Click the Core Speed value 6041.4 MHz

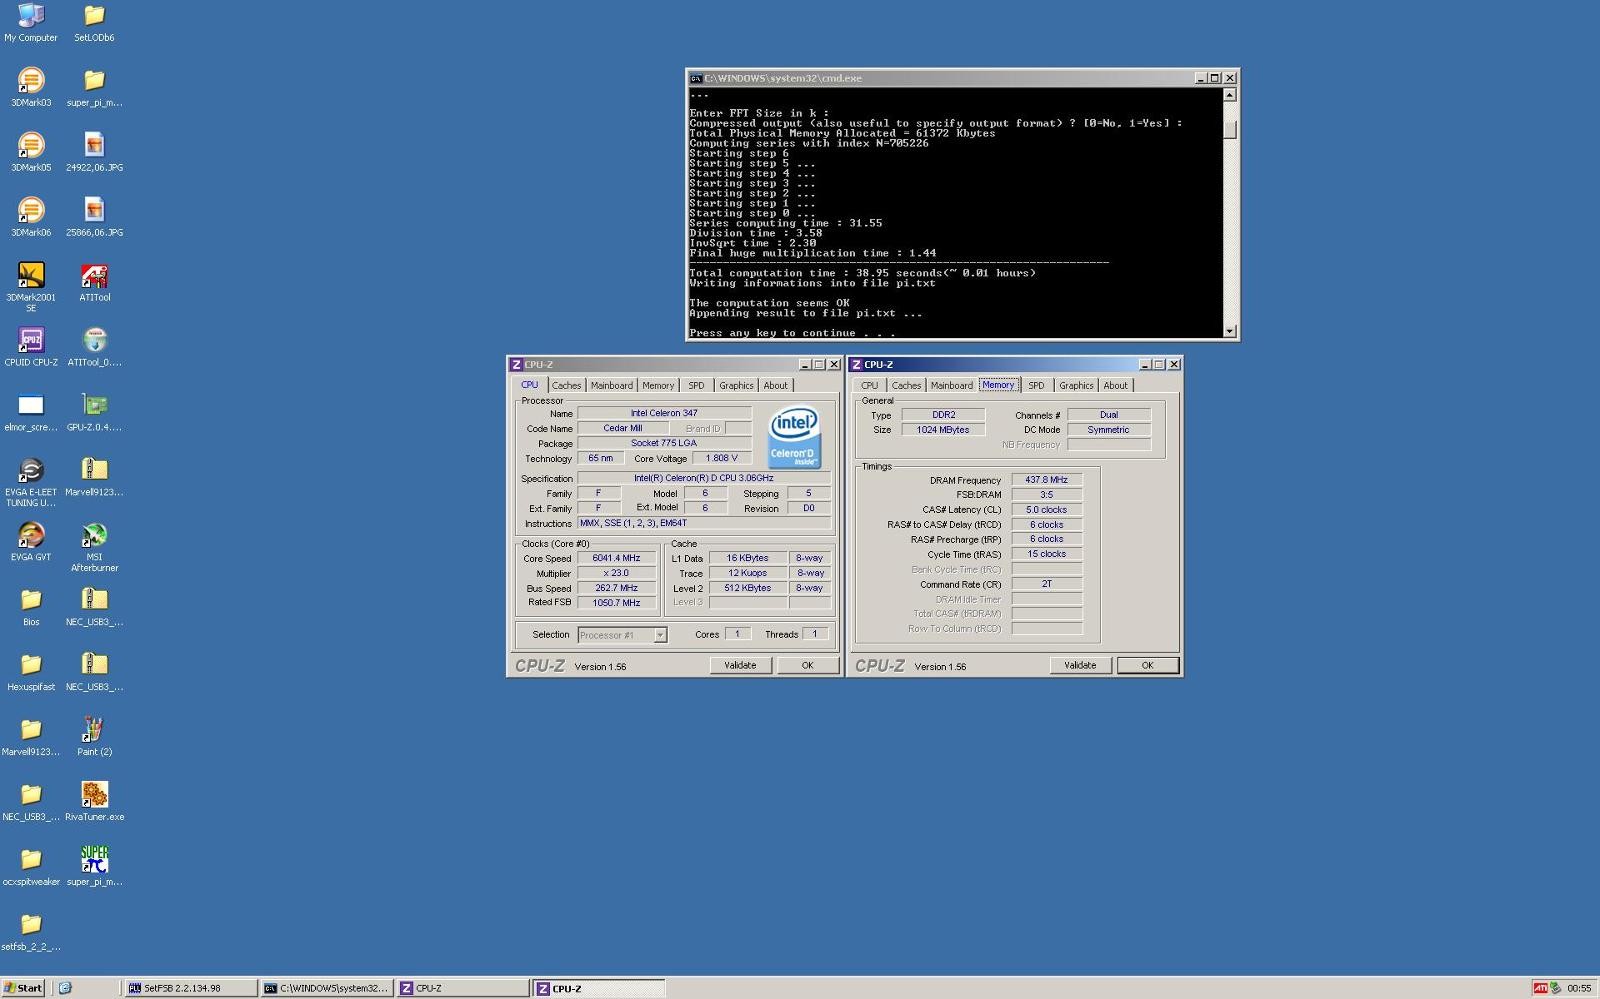point(616,558)
